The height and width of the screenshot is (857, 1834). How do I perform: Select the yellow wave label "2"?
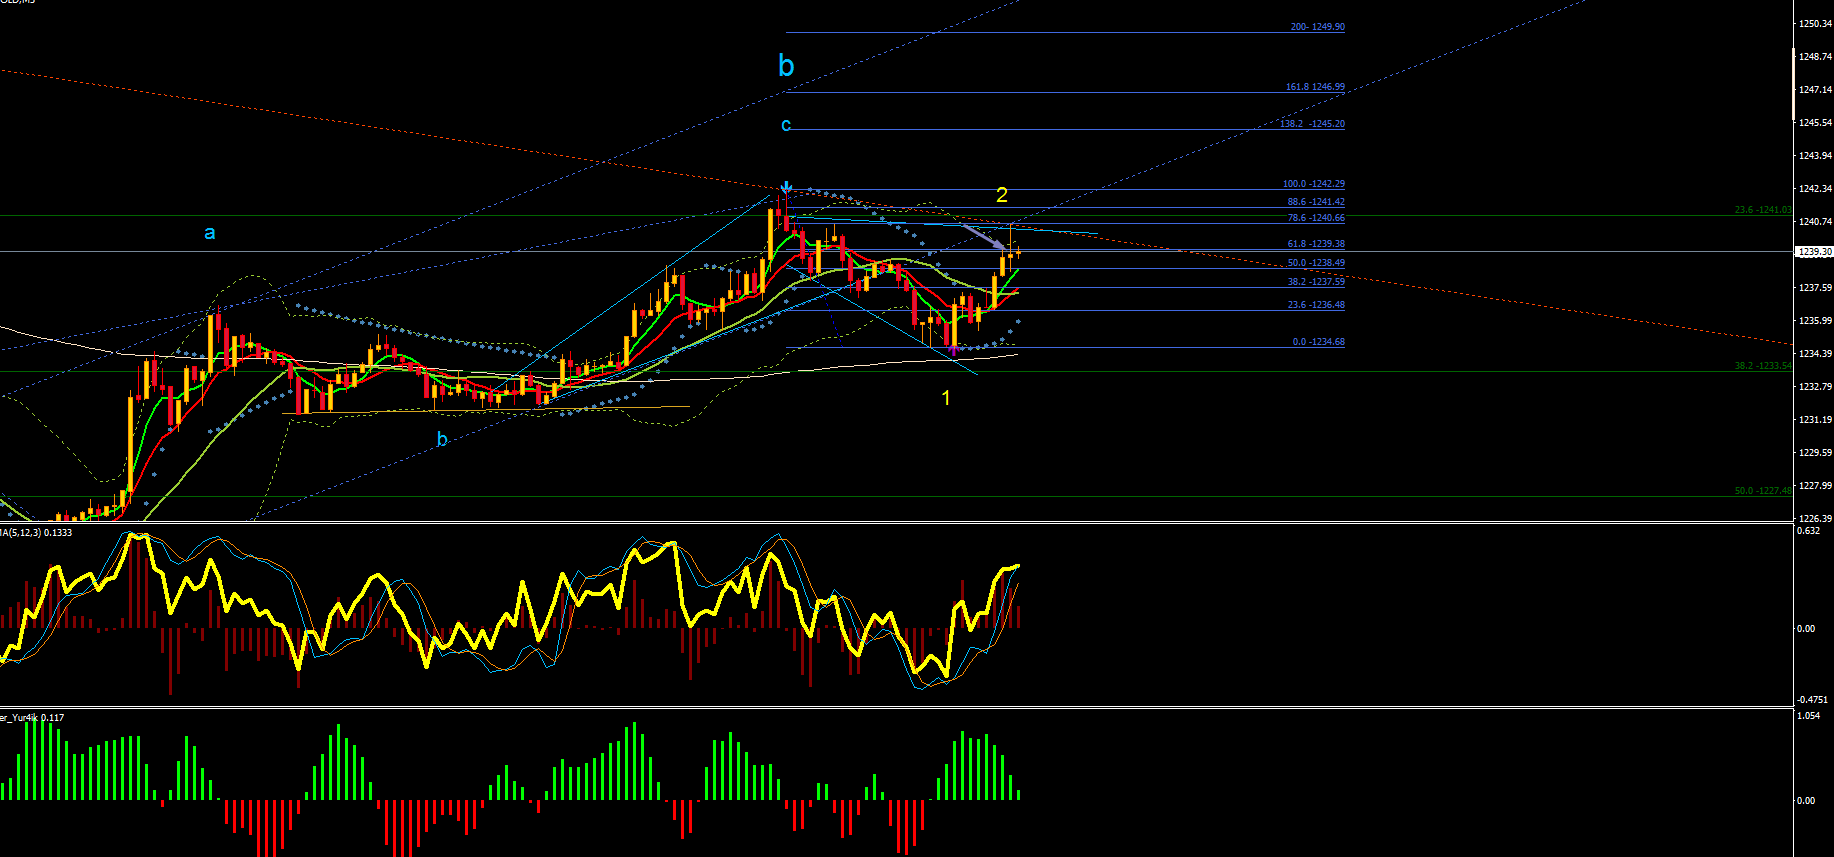[x=1002, y=195]
